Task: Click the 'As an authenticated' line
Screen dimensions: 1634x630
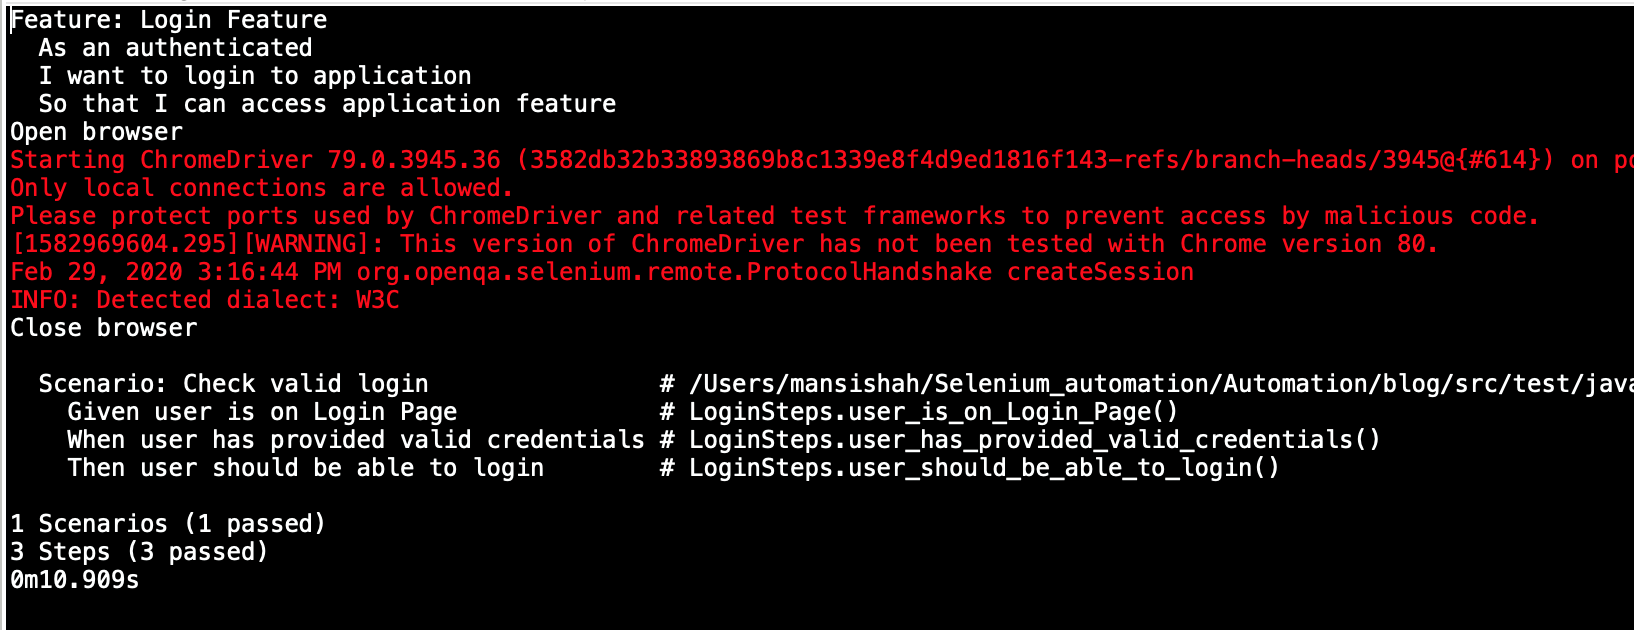Action: tap(175, 48)
